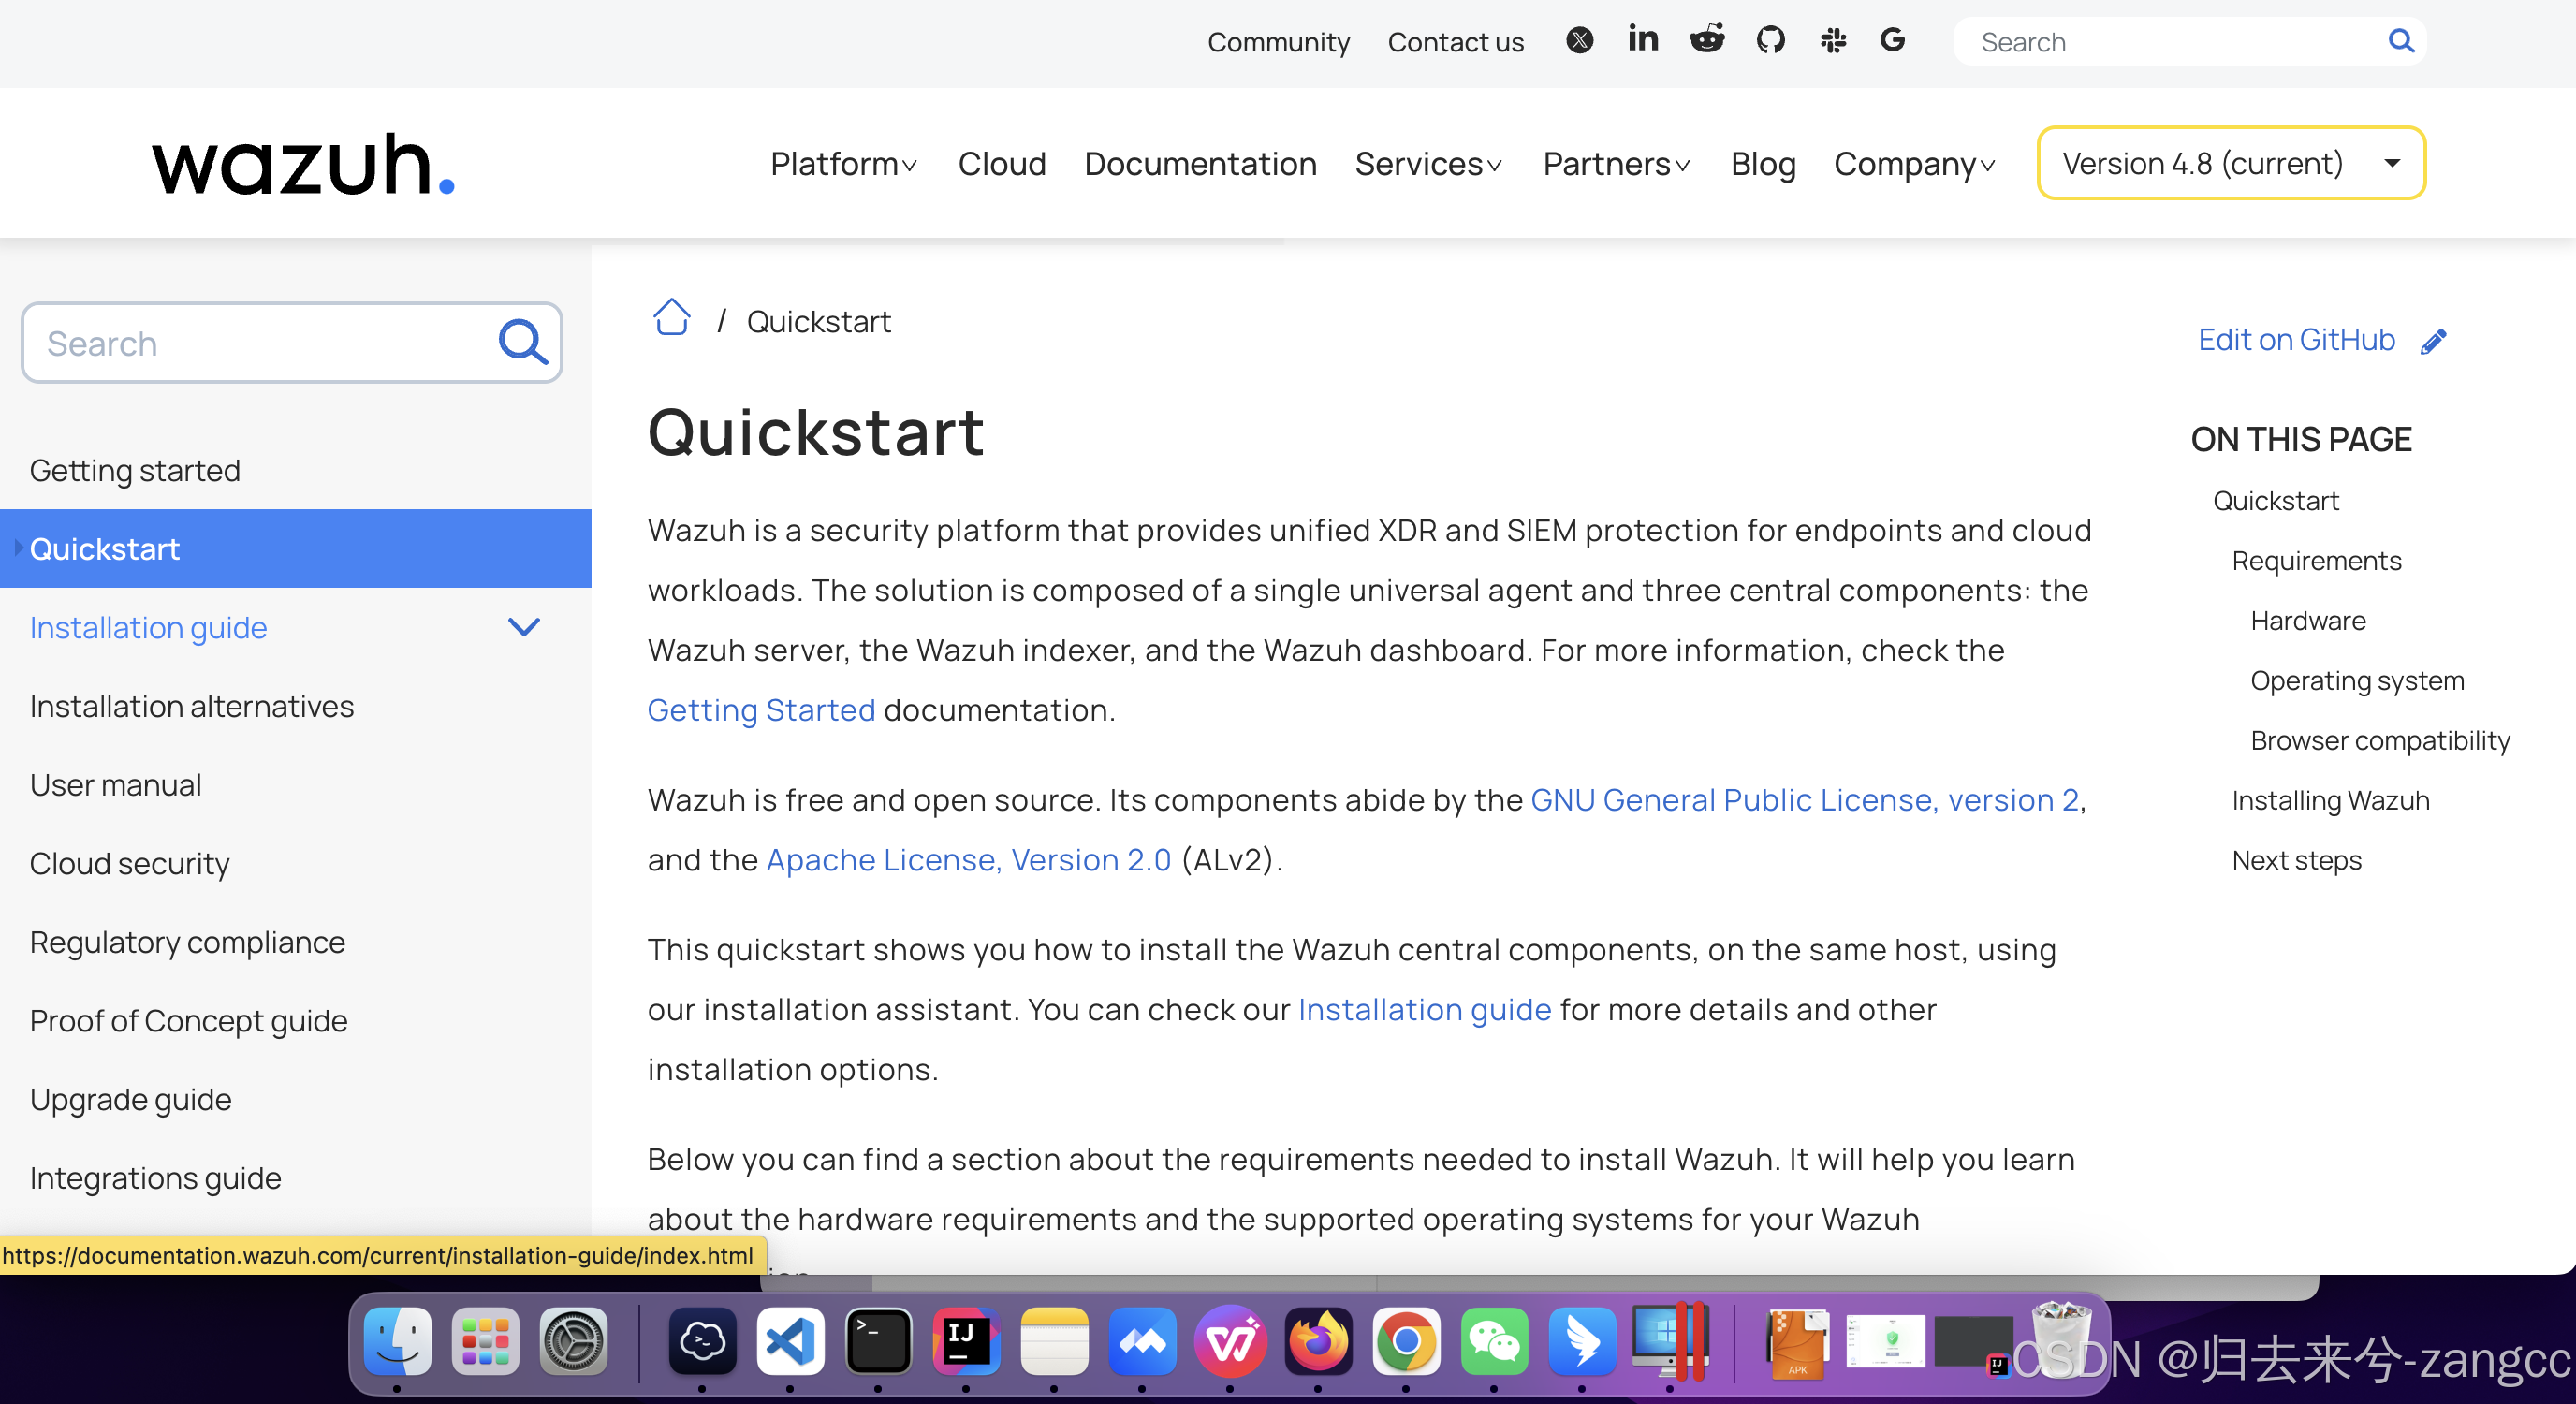Click Quickstart in the breadcrumb
2576x1404 pixels.
tap(818, 322)
